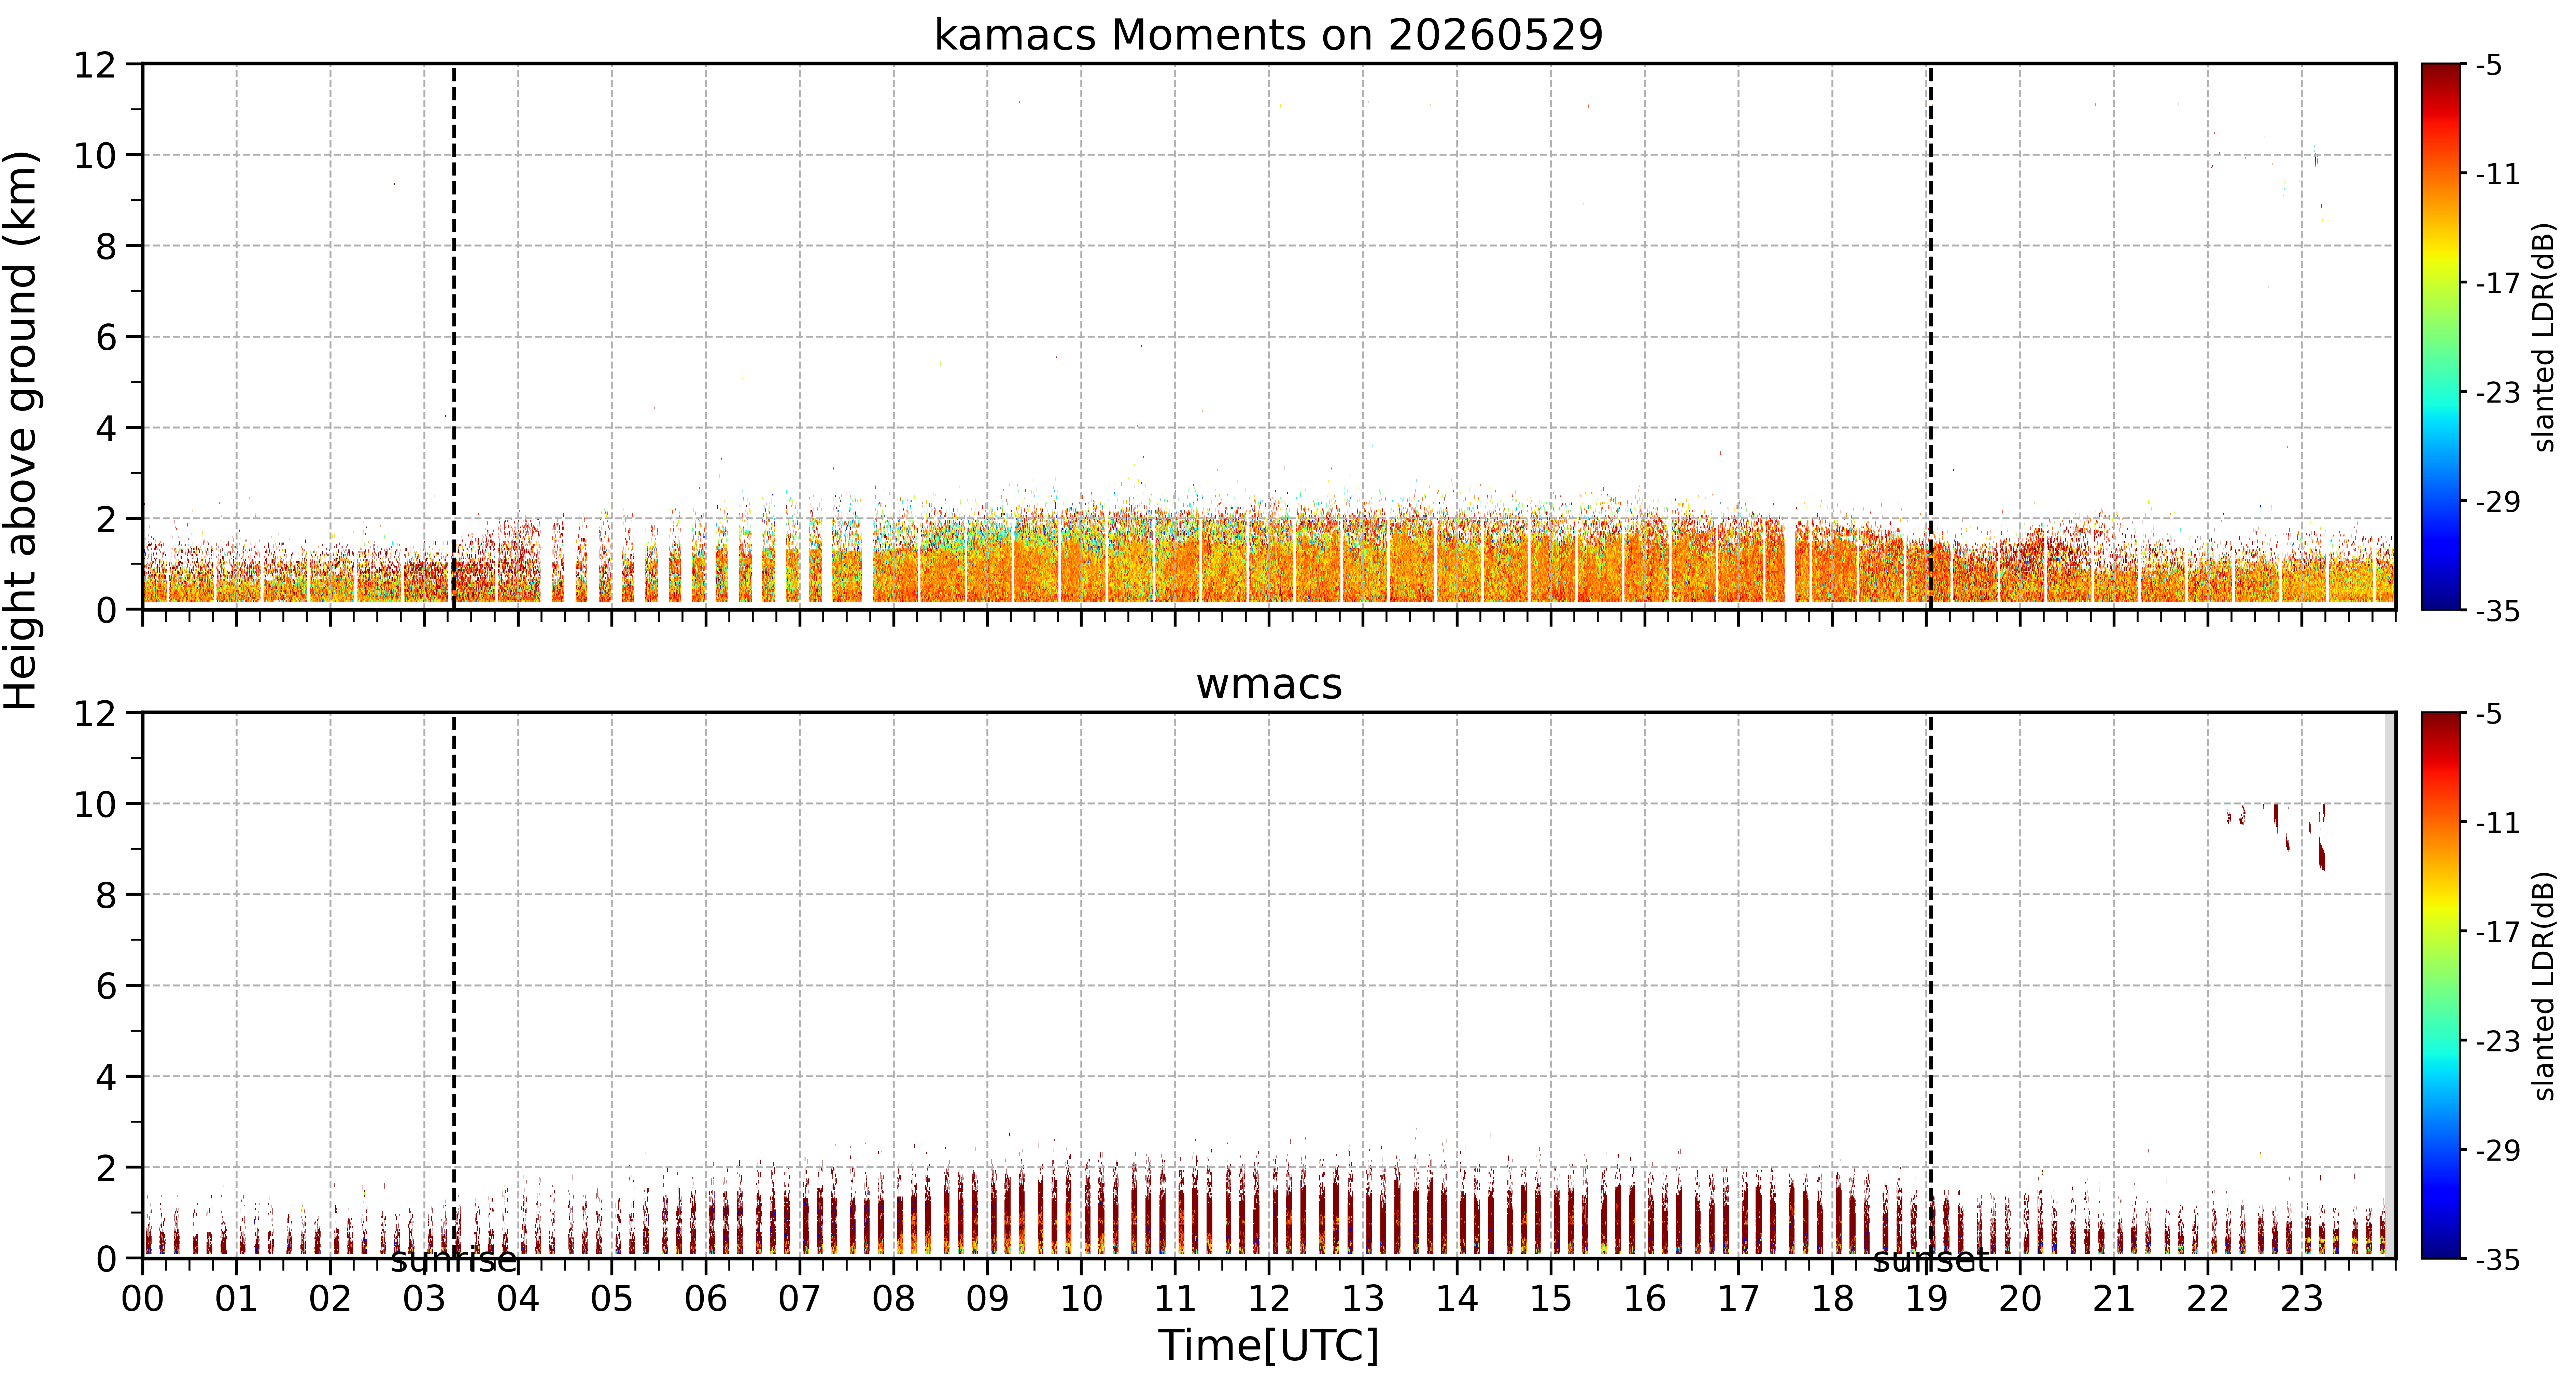Click the '12' height tick of wmacs panel

coord(95,714)
